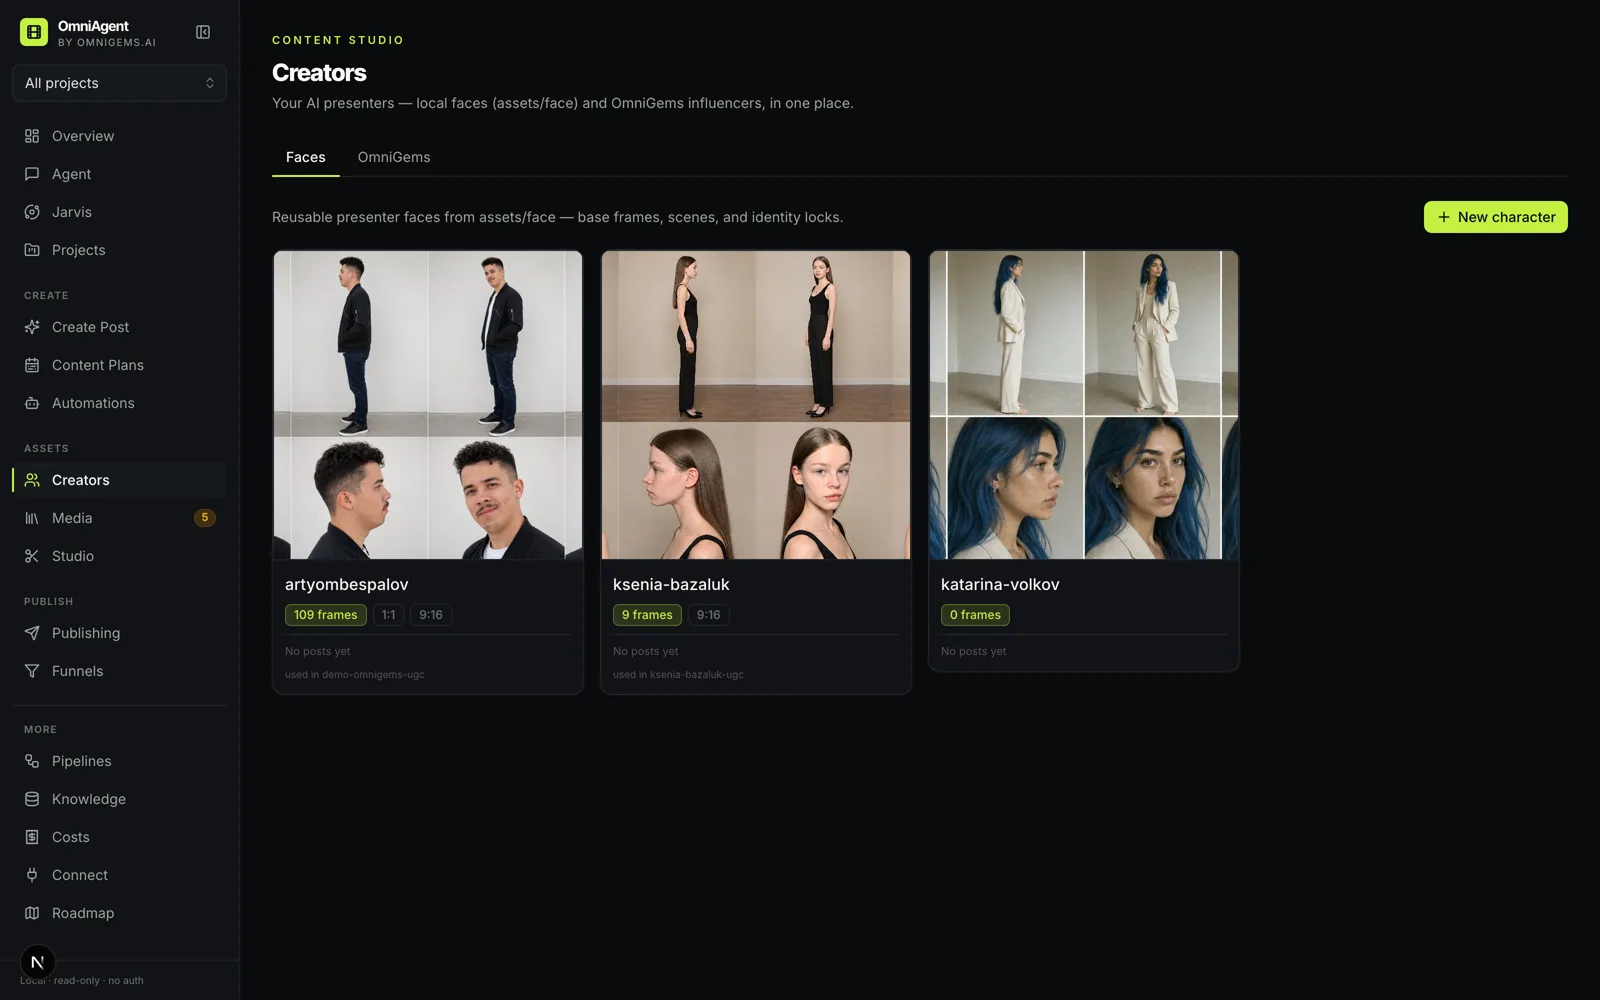Collapse the sidebar panel icon
Viewport: 1600px width, 1000px height.
point(203,32)
